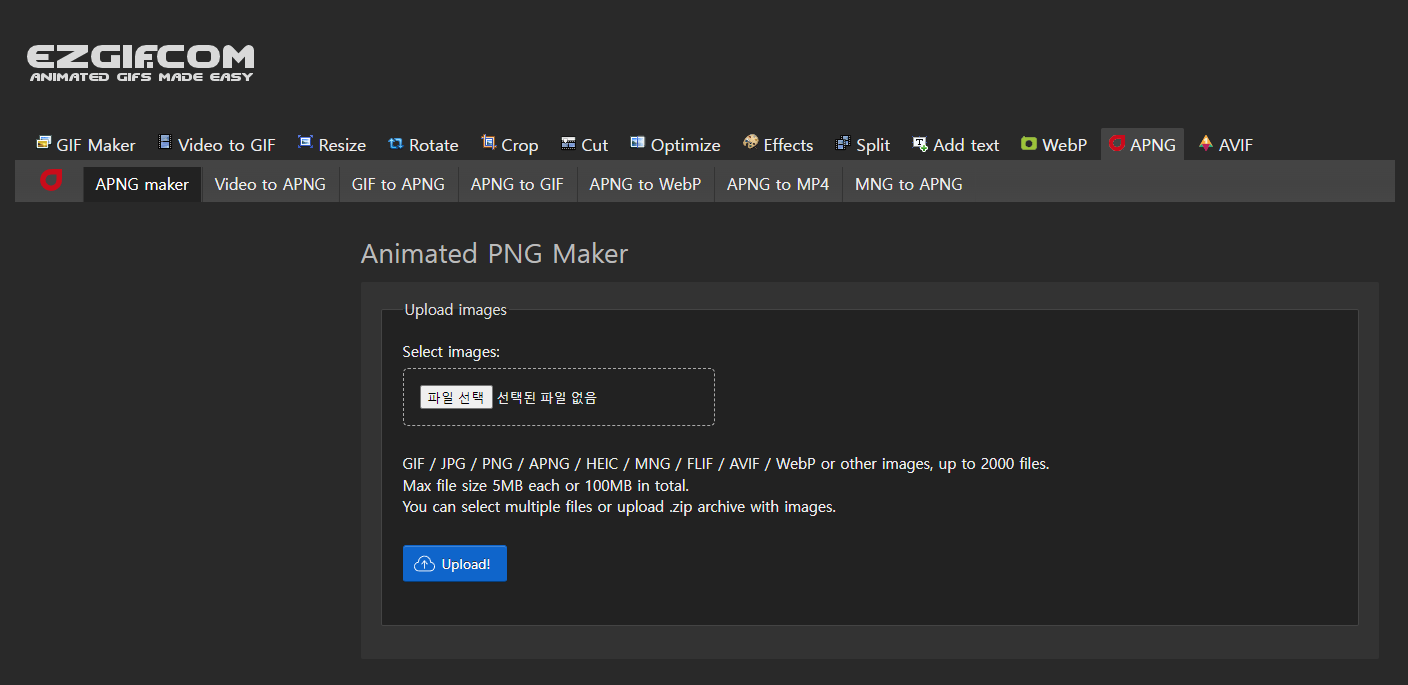
Task: Switch to GIF to APNG tab
Action: (x=398, y=184)
